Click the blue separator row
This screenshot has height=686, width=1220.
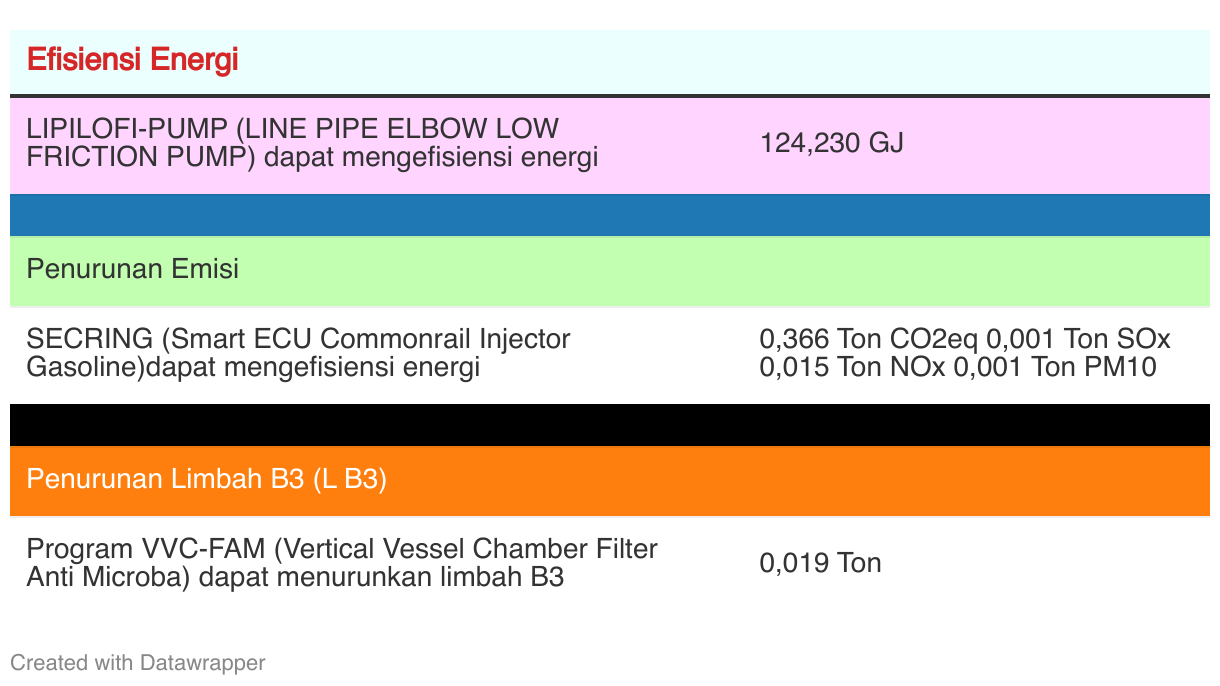tap(610, 215)
